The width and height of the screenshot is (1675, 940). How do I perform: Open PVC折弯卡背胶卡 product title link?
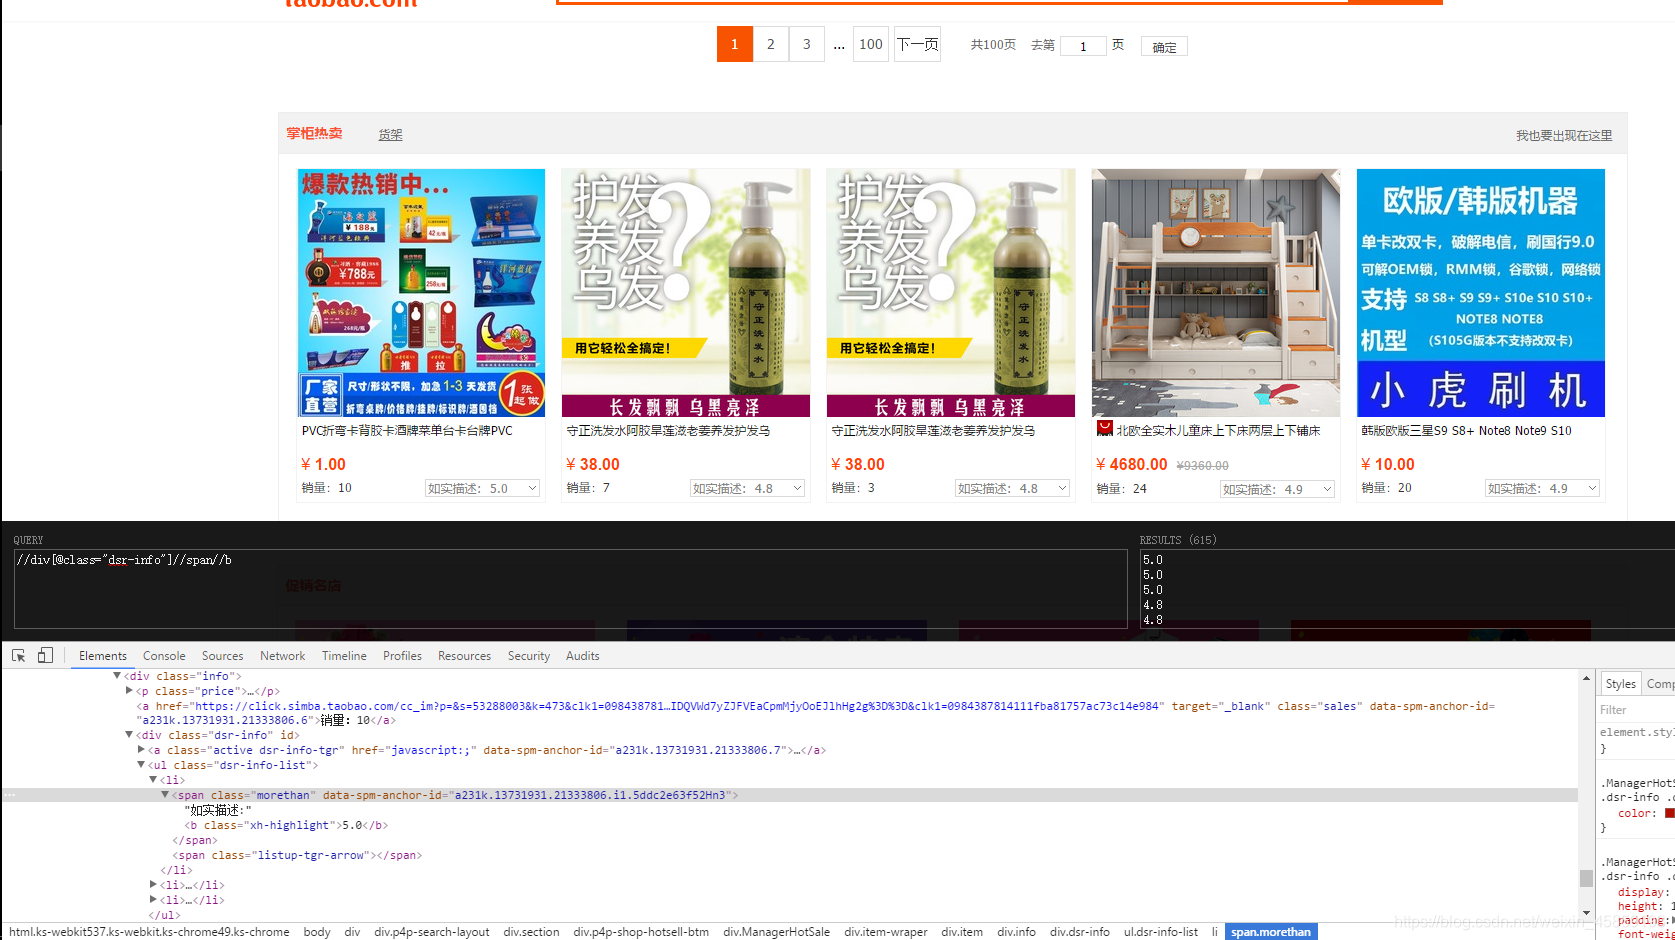pos(407,431)
